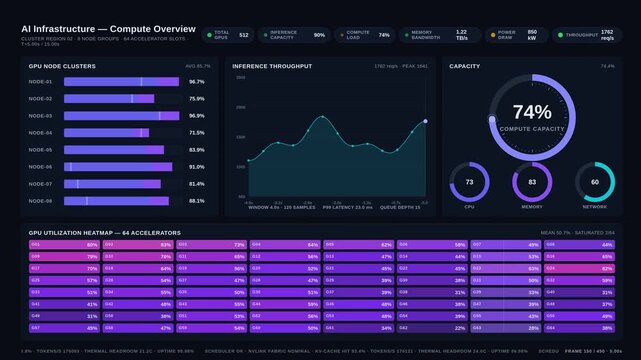Viewport: 641px width, 360px height.
Task: Click the 71.5% value for NODE-04
Action: click(x=197, y=133)
